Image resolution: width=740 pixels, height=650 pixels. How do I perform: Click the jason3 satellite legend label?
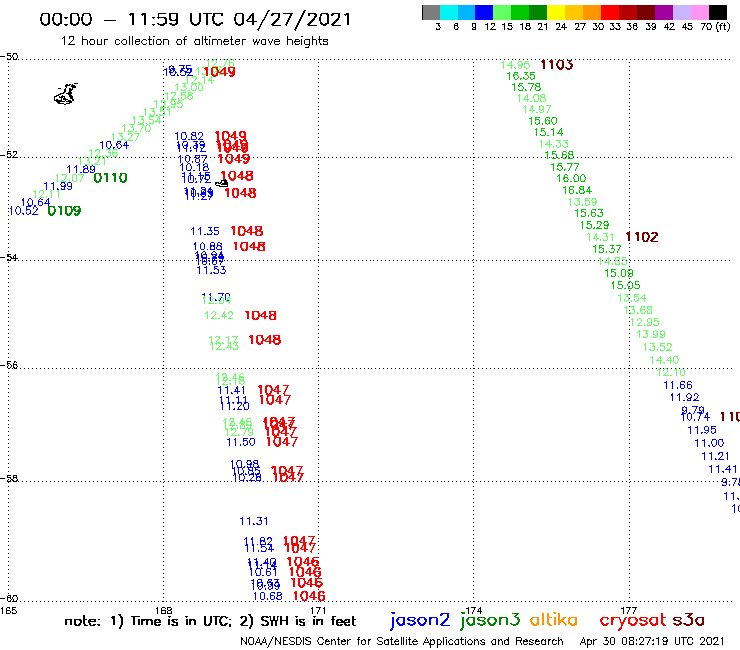coord(490,620)
